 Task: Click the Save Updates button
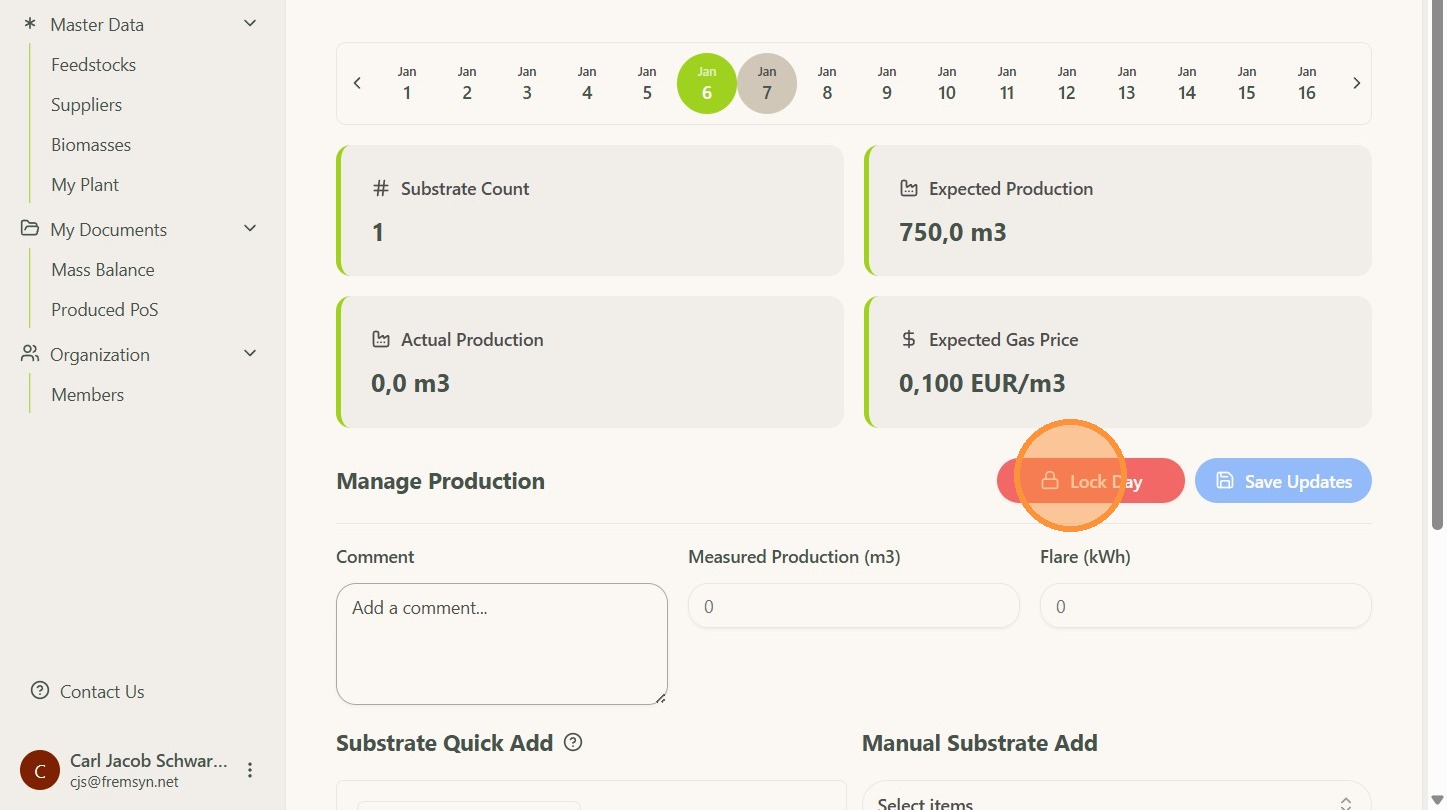coord(1283,481)
